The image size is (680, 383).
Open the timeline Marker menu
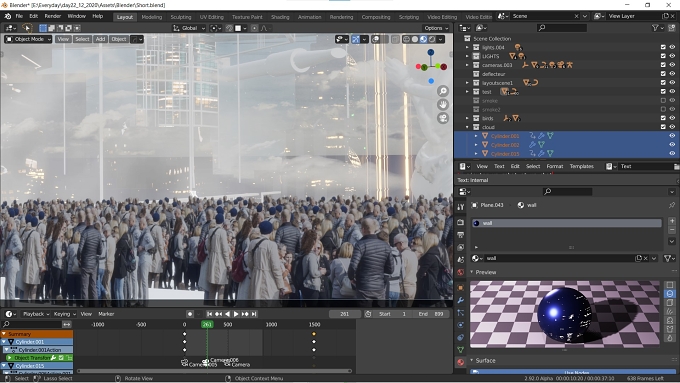106,314
